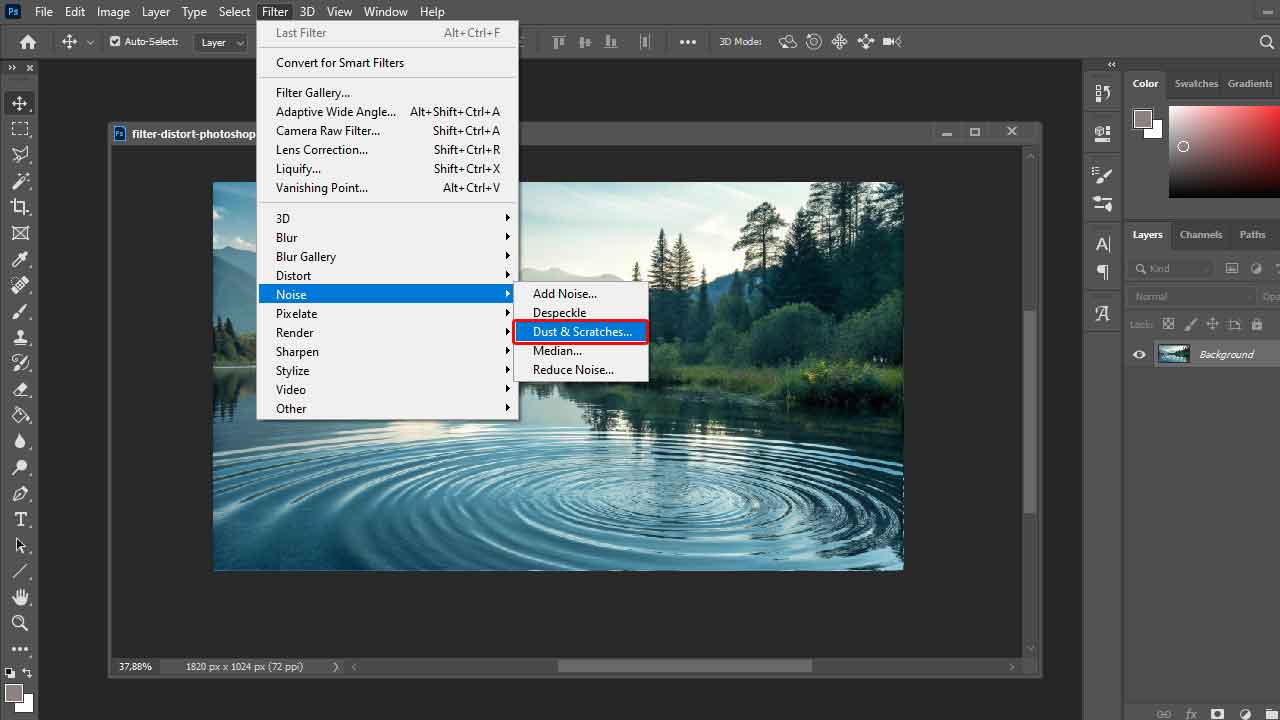The height and width of the screenshot is (720, 1280).
Task: Open the Glyphs panel icon
Action: click(1103, 313)
